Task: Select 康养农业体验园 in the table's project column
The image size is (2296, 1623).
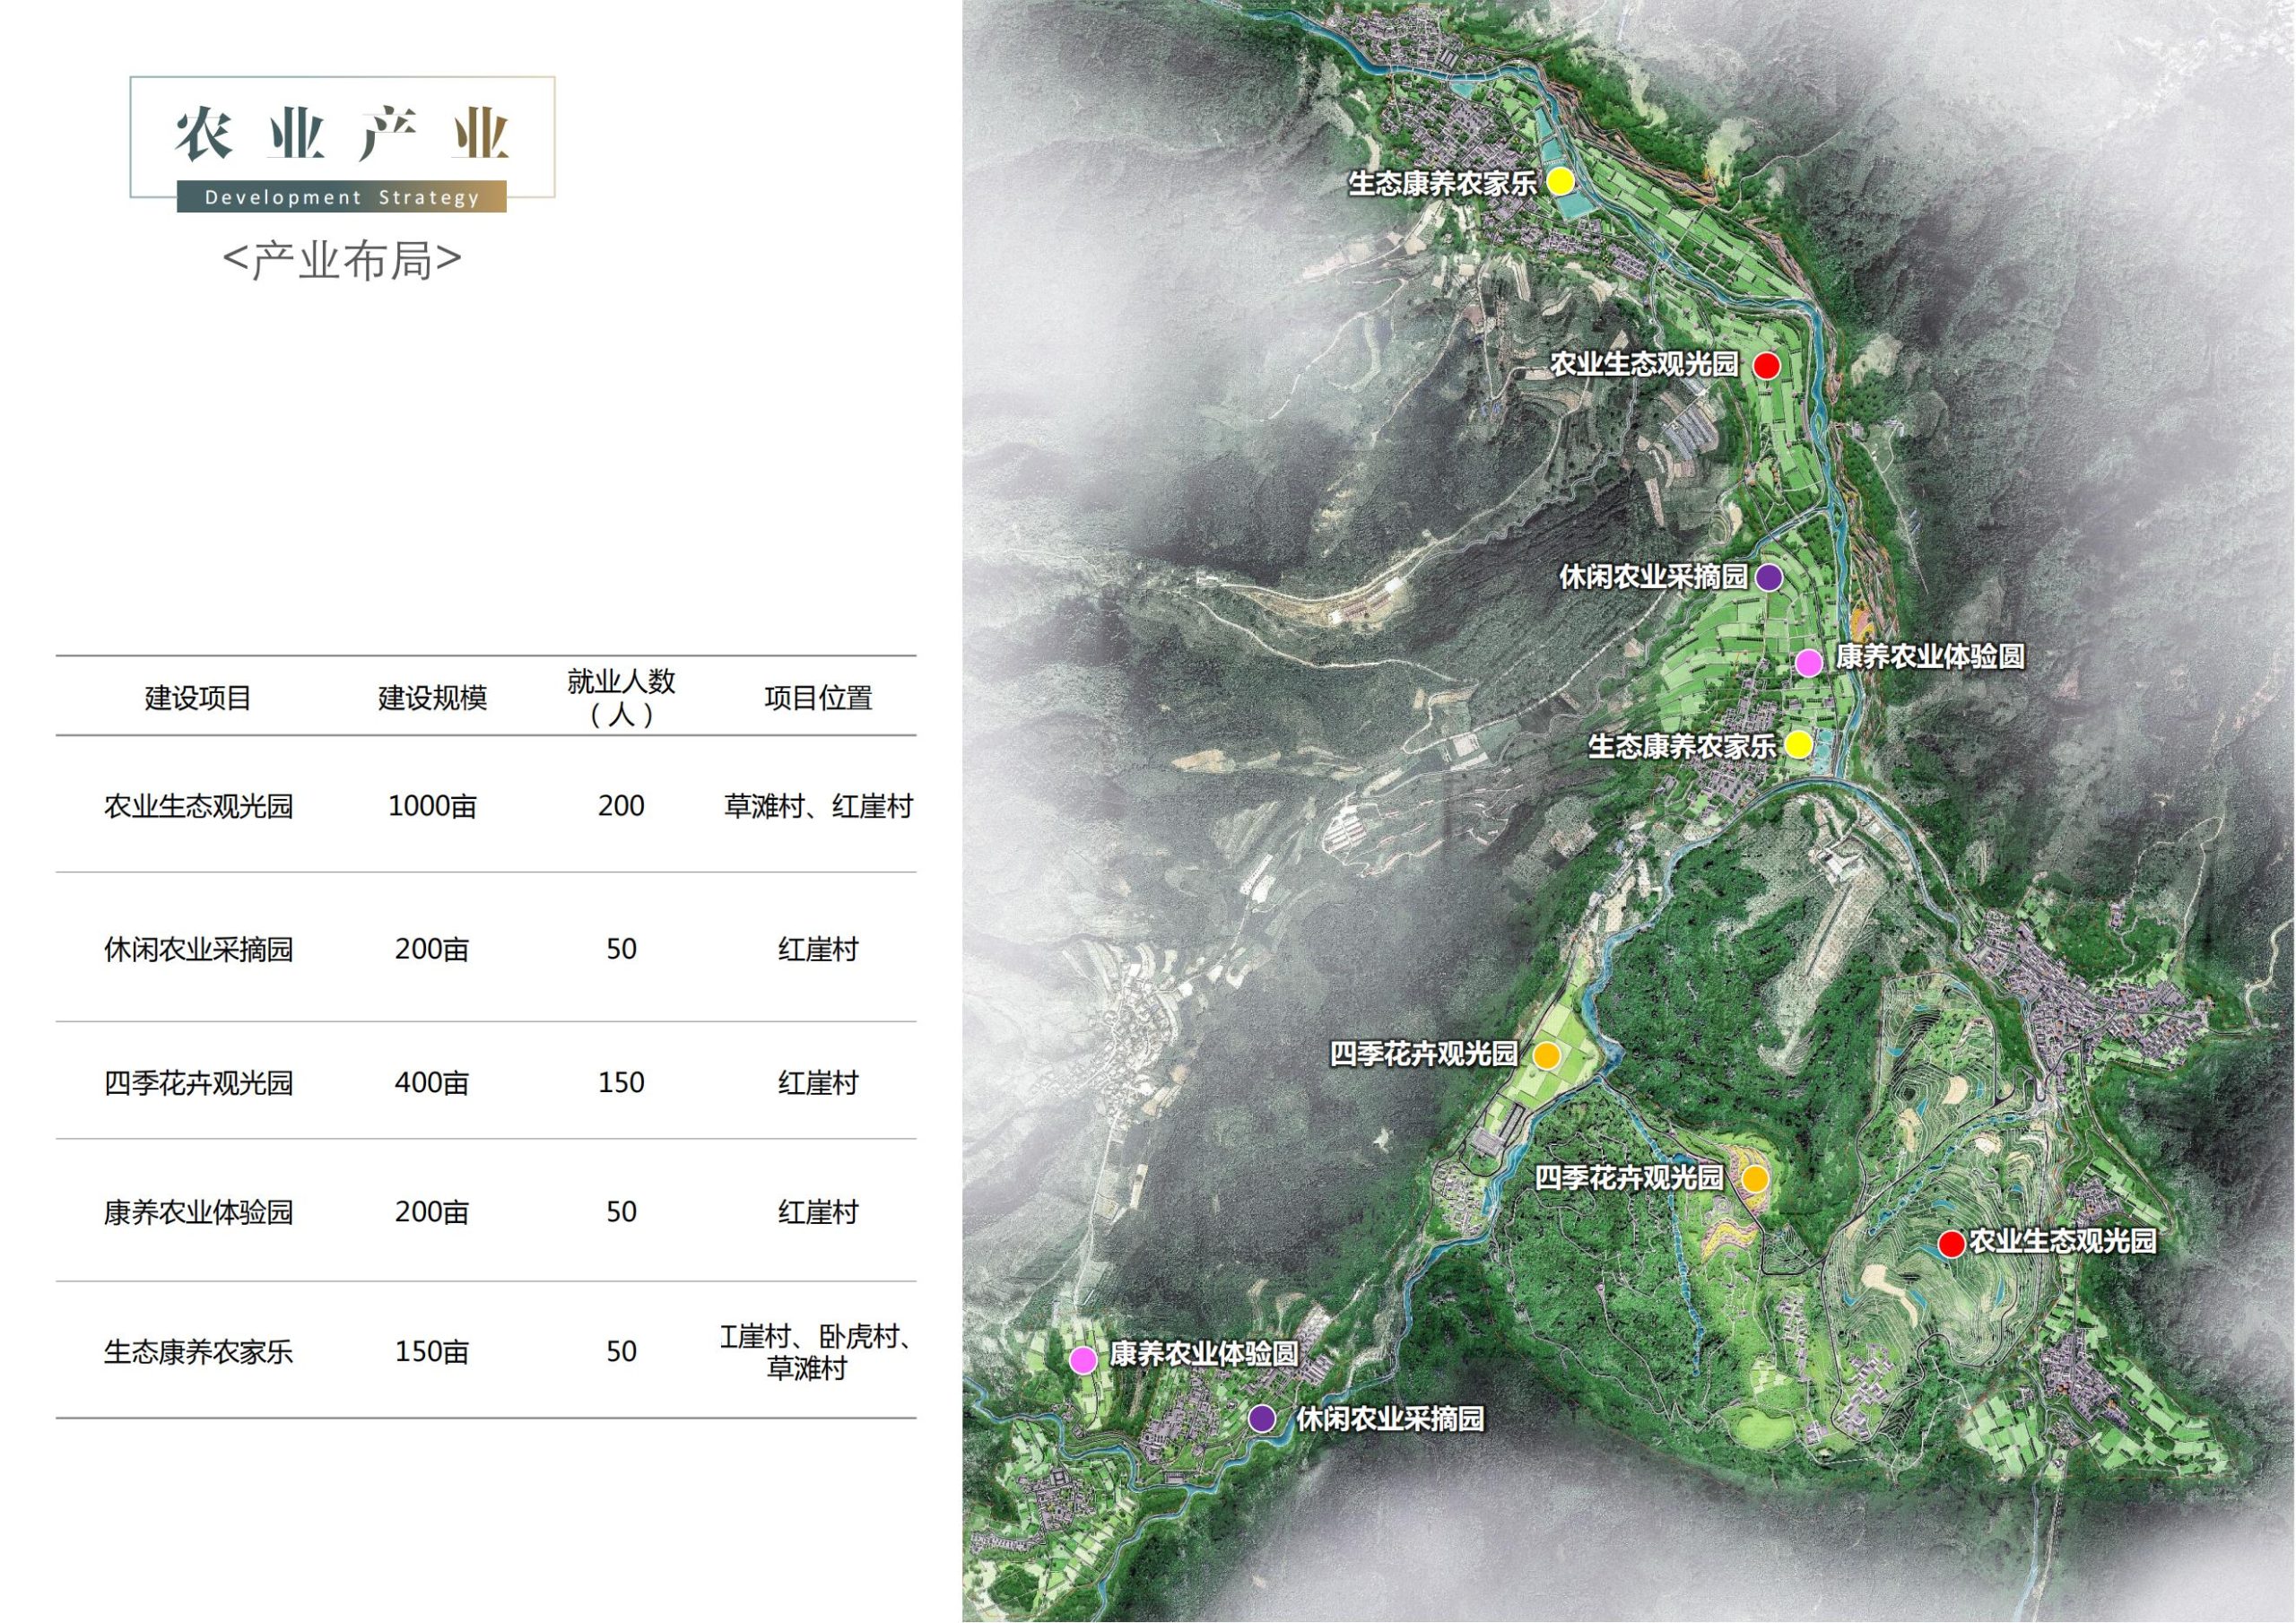Action: [198, 1211]
